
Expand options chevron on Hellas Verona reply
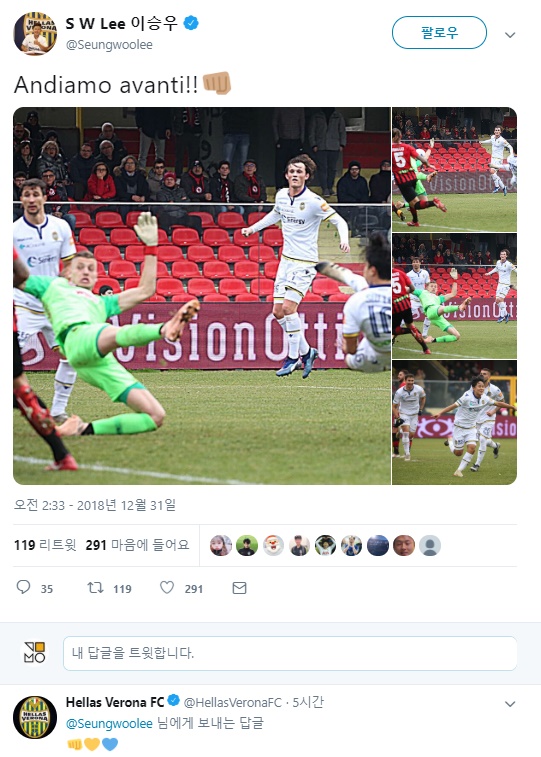510,704
